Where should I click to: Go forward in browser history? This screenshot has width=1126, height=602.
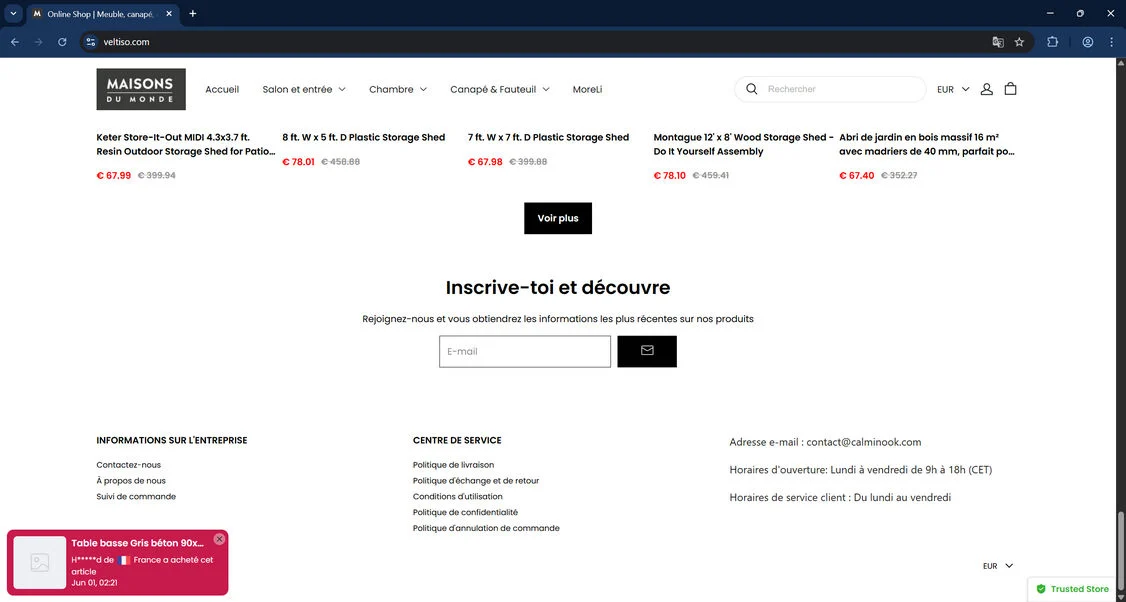39,42
